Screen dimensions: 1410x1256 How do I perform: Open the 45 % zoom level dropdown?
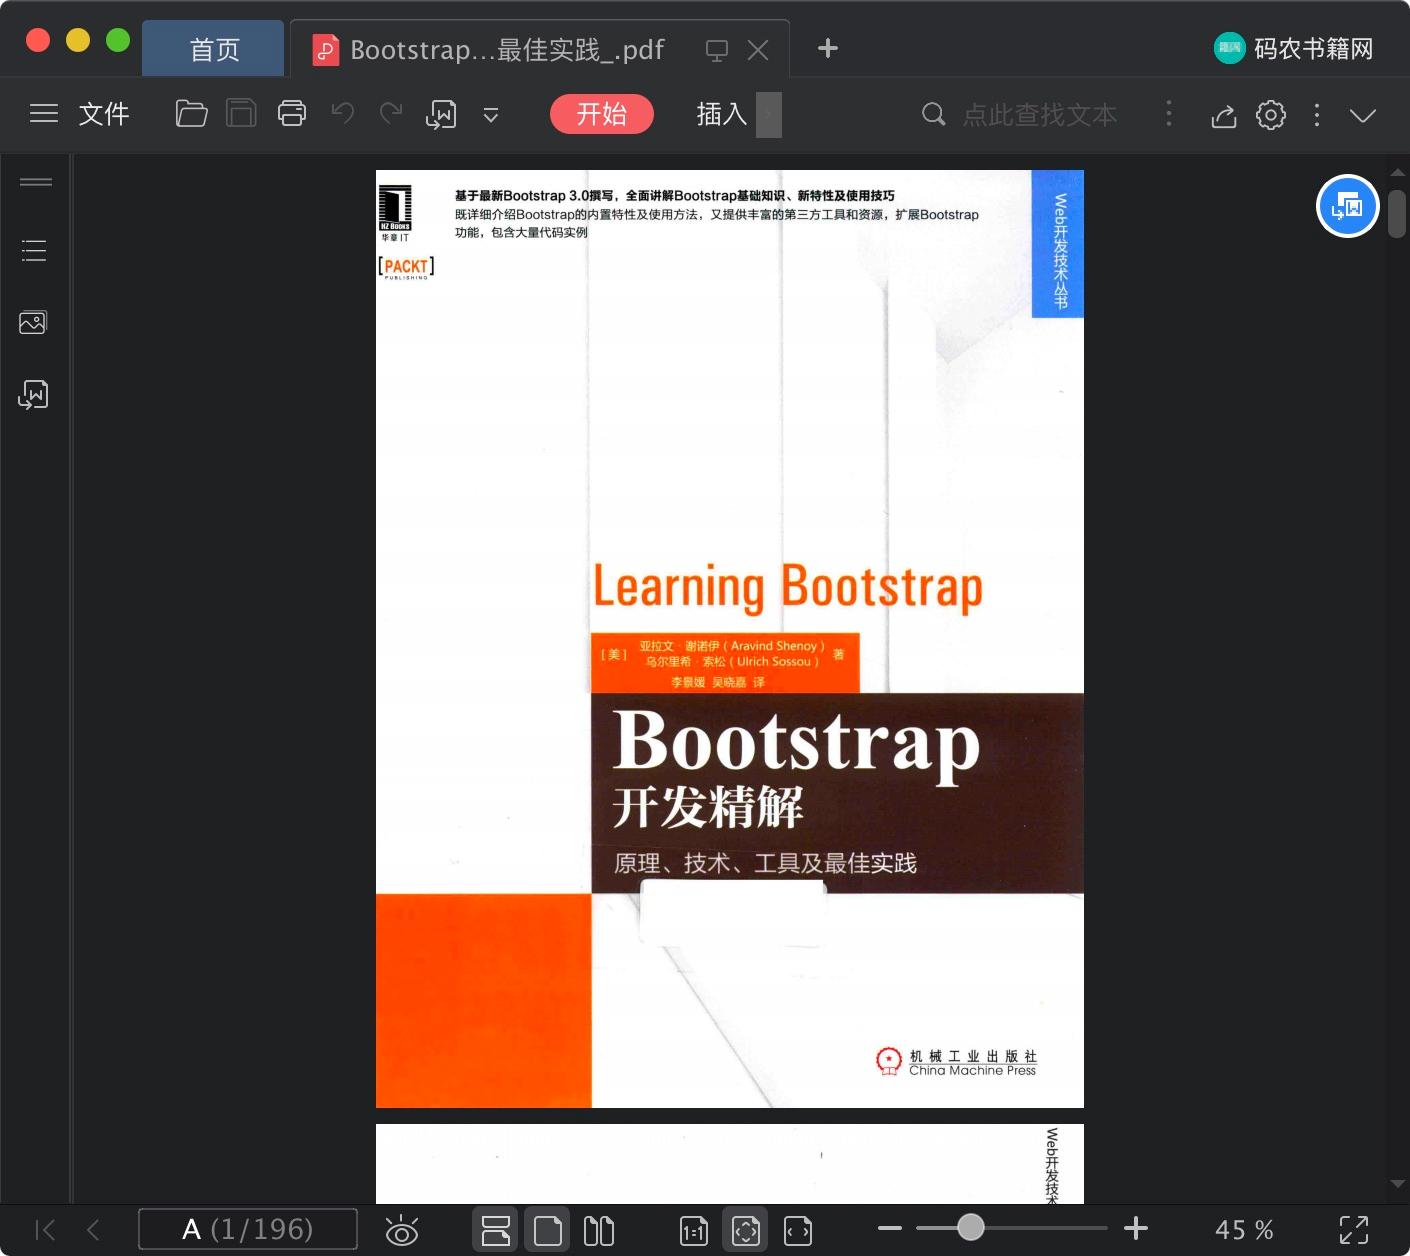[1244, 1230]
